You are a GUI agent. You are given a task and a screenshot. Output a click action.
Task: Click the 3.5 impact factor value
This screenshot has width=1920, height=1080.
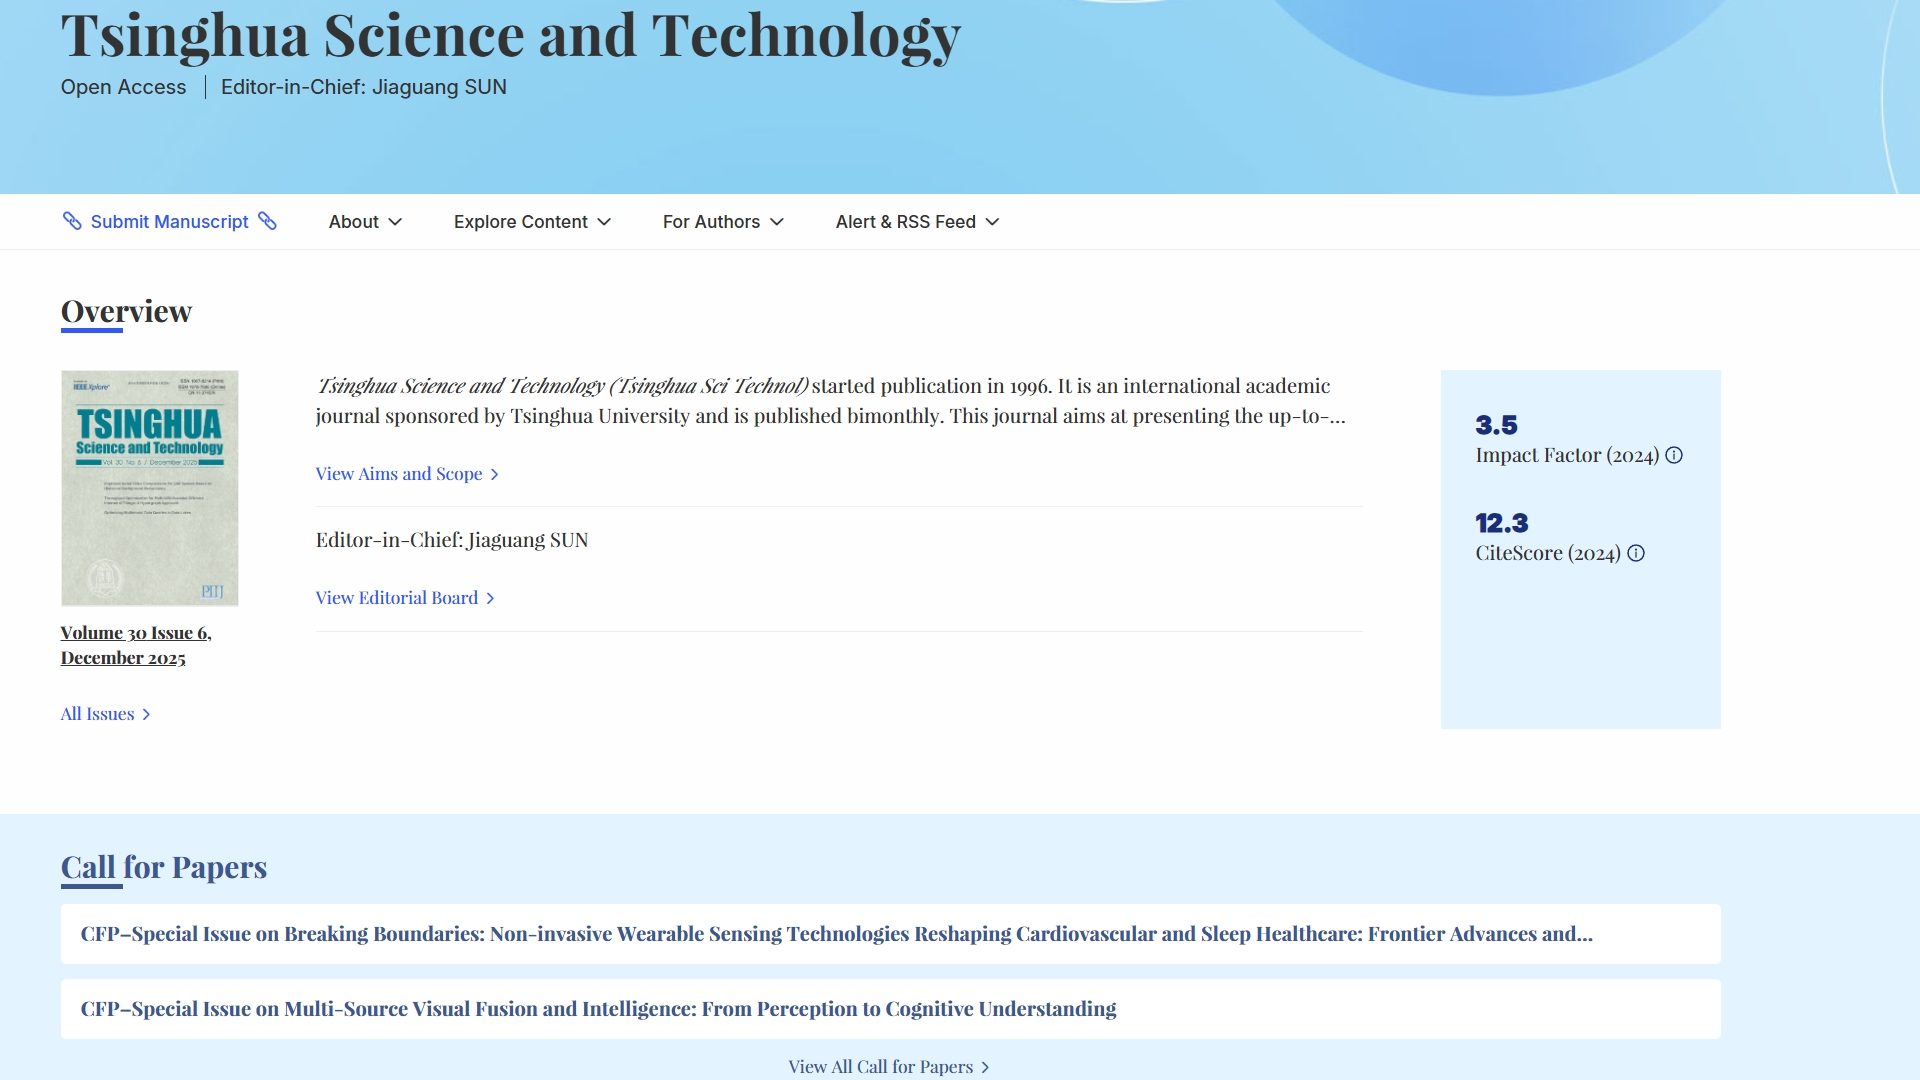click(x=1496, y=425)
